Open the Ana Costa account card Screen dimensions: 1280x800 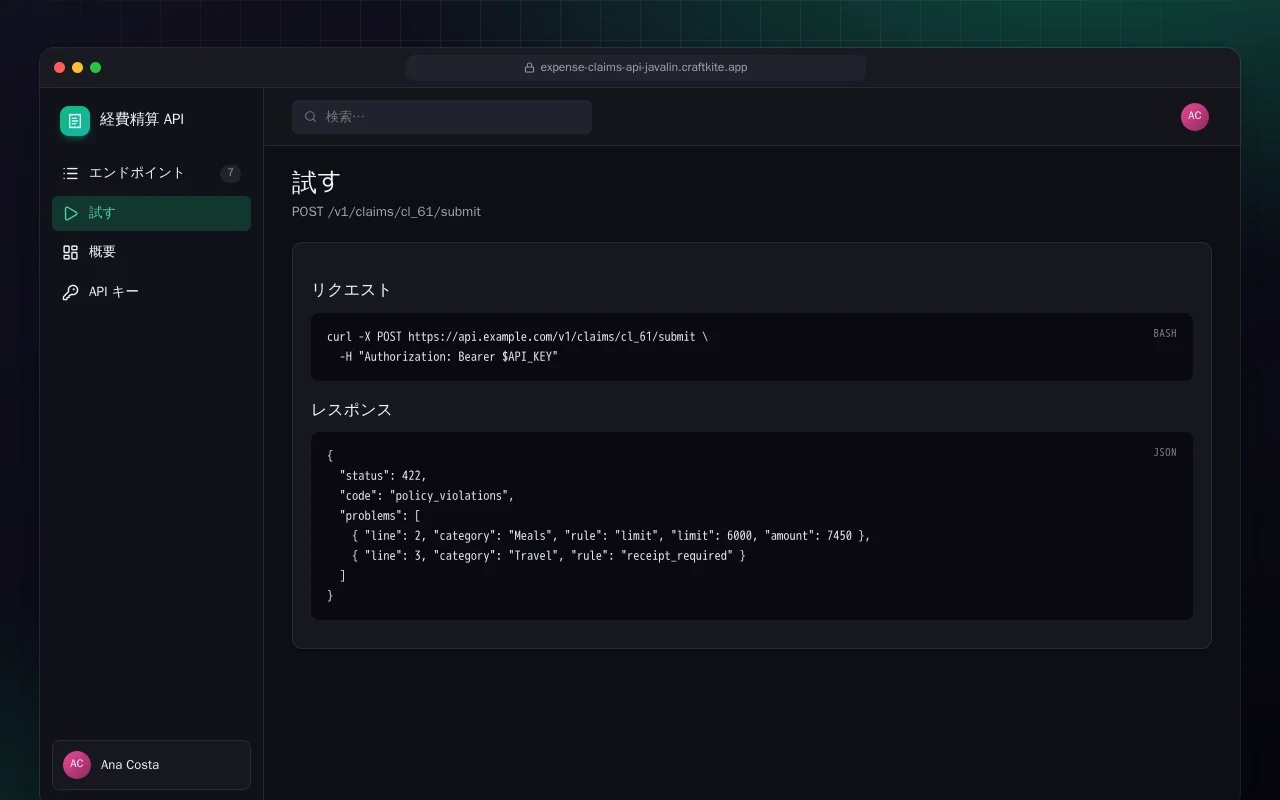tap(151, 765)
